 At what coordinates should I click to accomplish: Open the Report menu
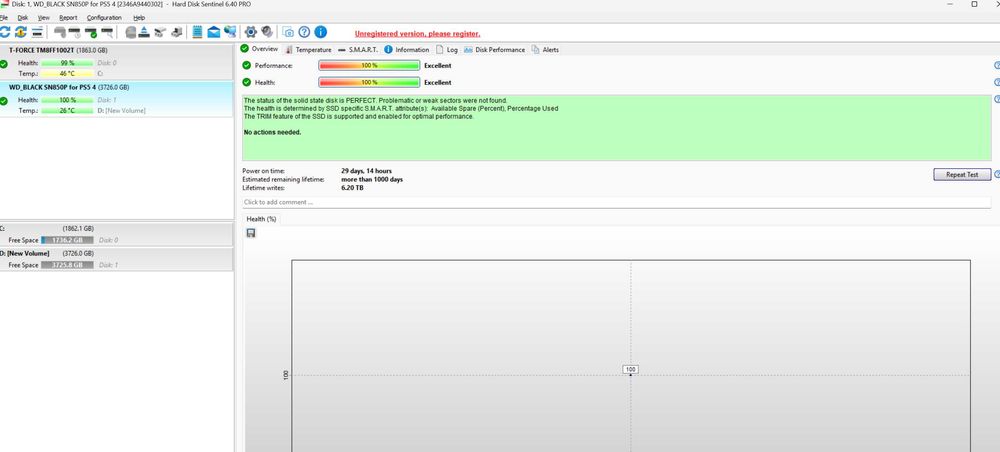click(x=68, y=18)
